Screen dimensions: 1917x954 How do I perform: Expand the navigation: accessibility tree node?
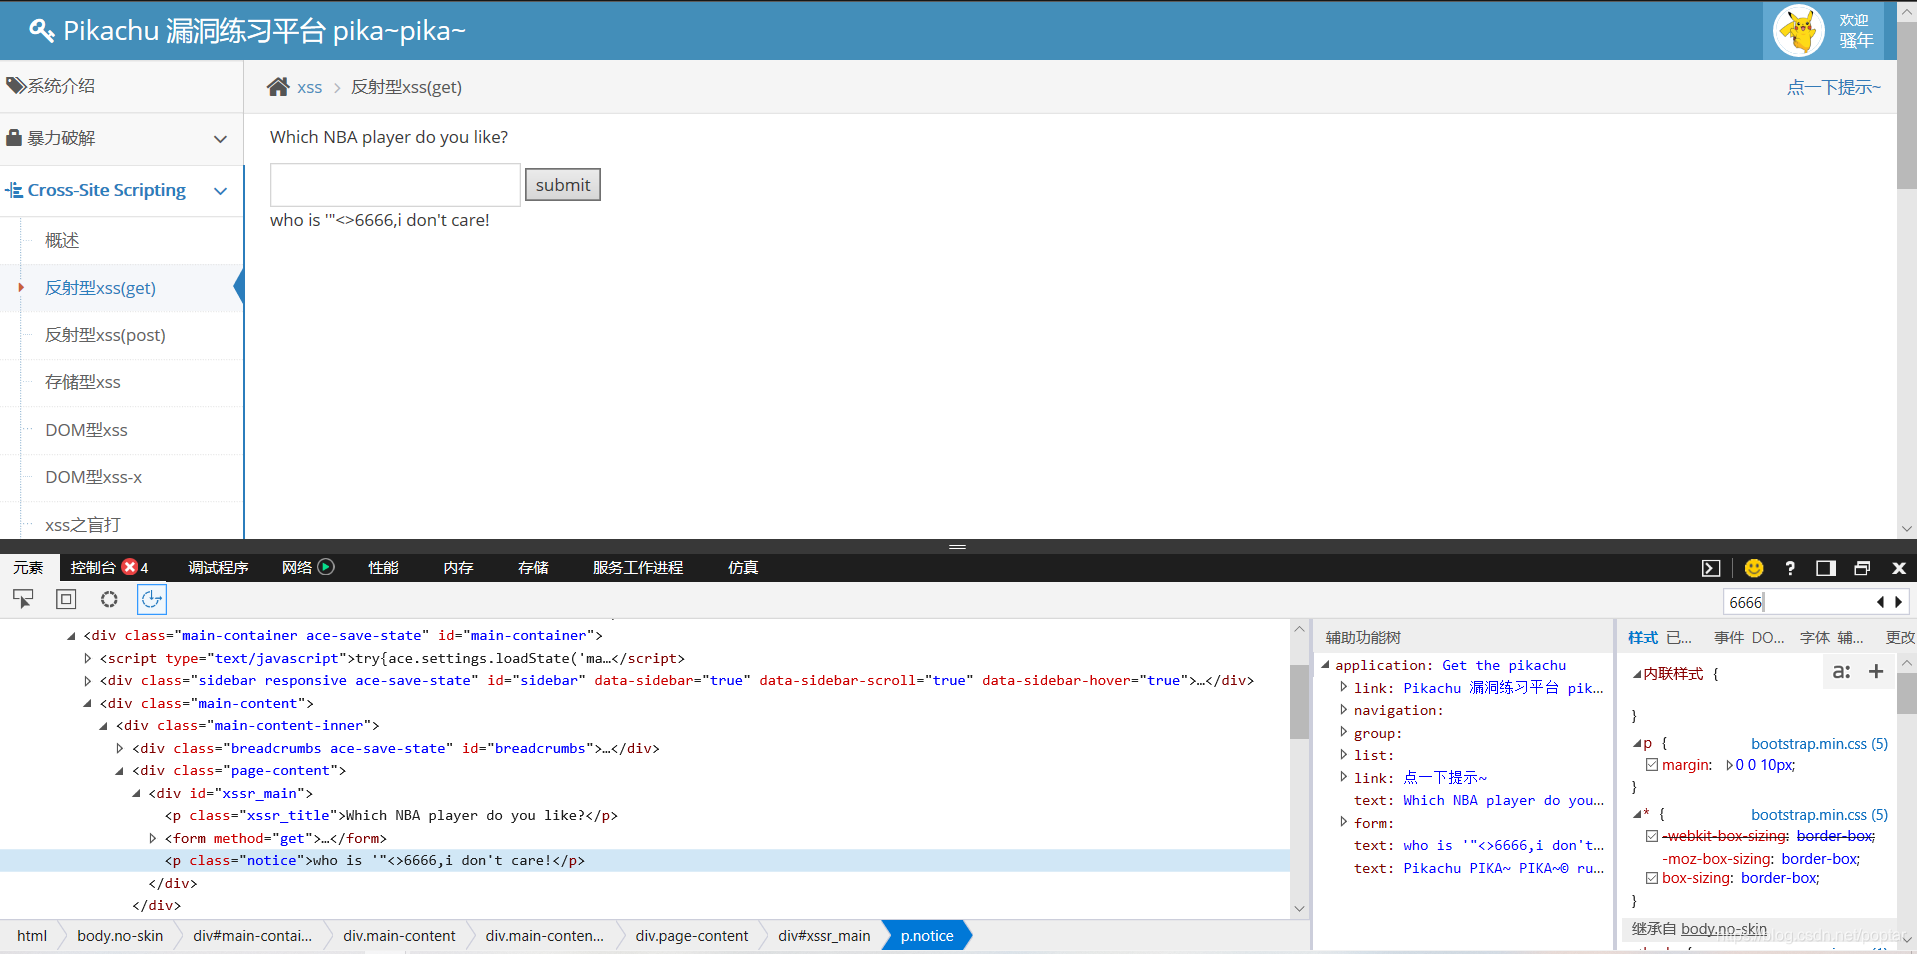[1343, 709]
